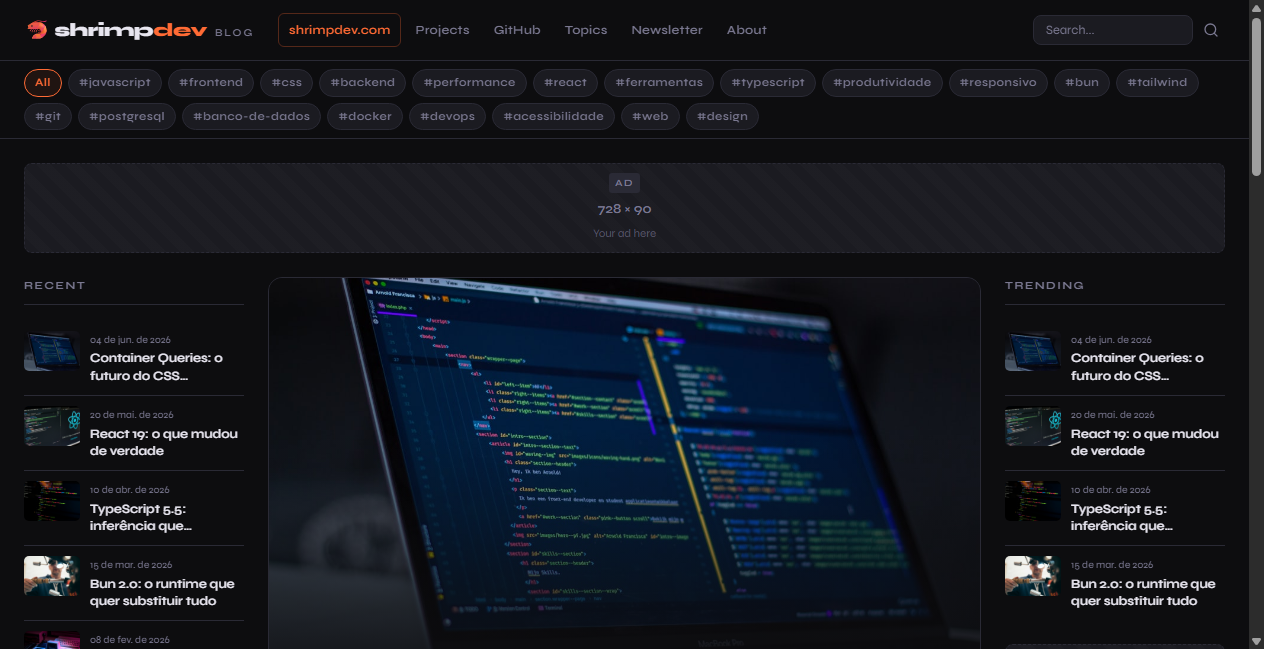This screenshot has width=1264, height=649.
Task: Open TypeScript 5.5 title in Trending
Action: (1121, 517)
